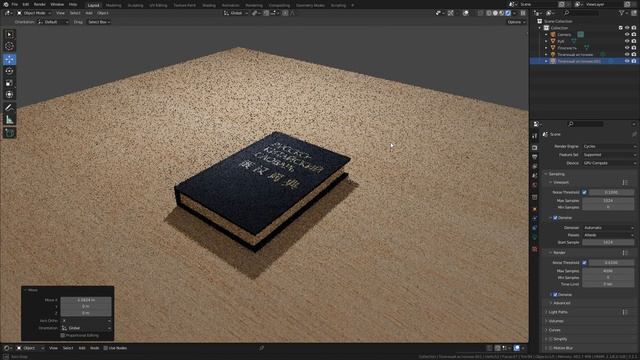Switch to solid viewport shading
Viewport: 640px width, 360px height.
496,13
